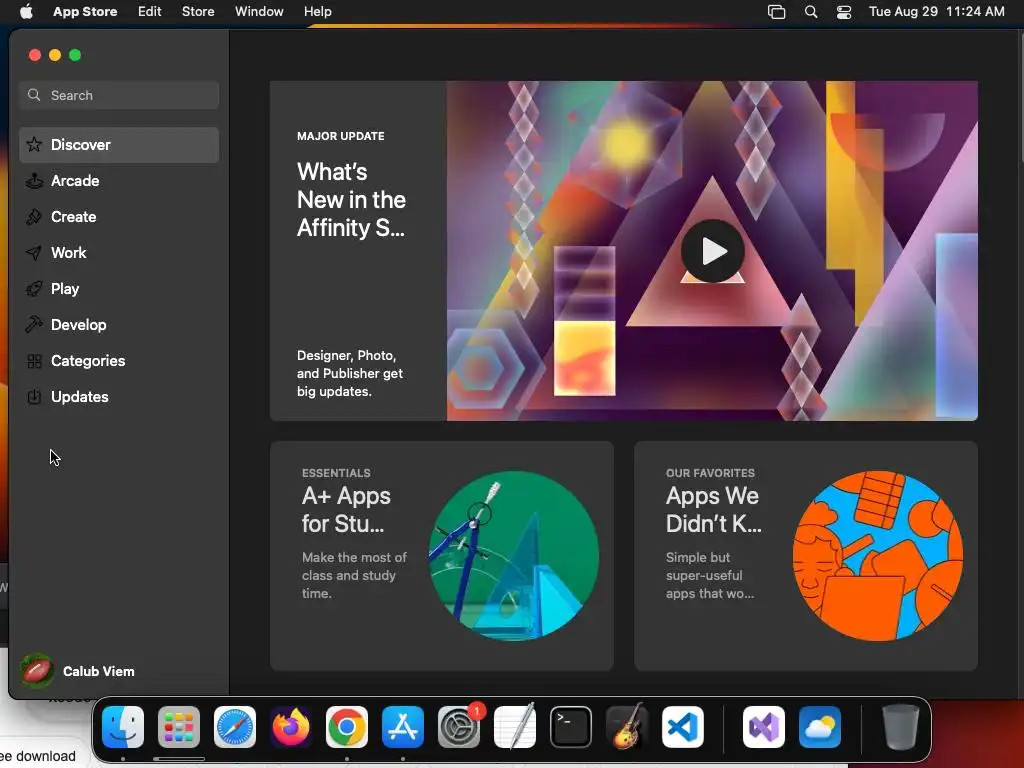Open Control Center in the menu bar
The image size is (1024, 768).
point(844,12)
